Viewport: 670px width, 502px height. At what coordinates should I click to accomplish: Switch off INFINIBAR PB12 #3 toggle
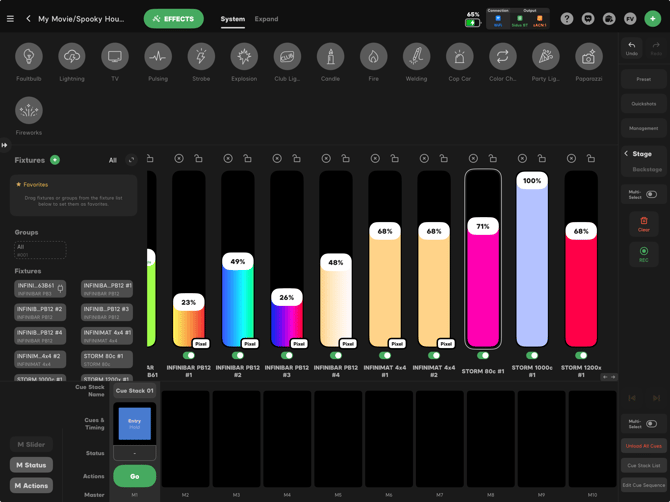pos(287,355)
